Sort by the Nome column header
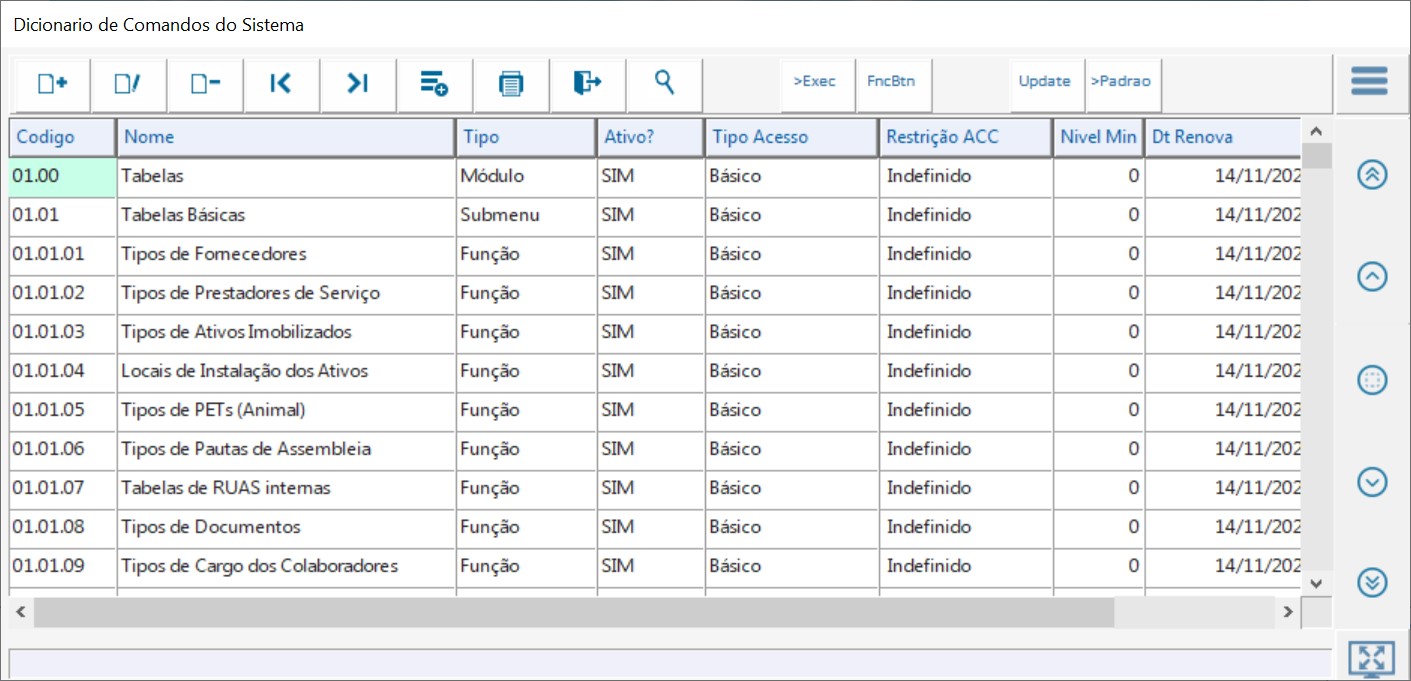Image resolution: width=1411 pixels, height=681 pixels. pos(286,137)
